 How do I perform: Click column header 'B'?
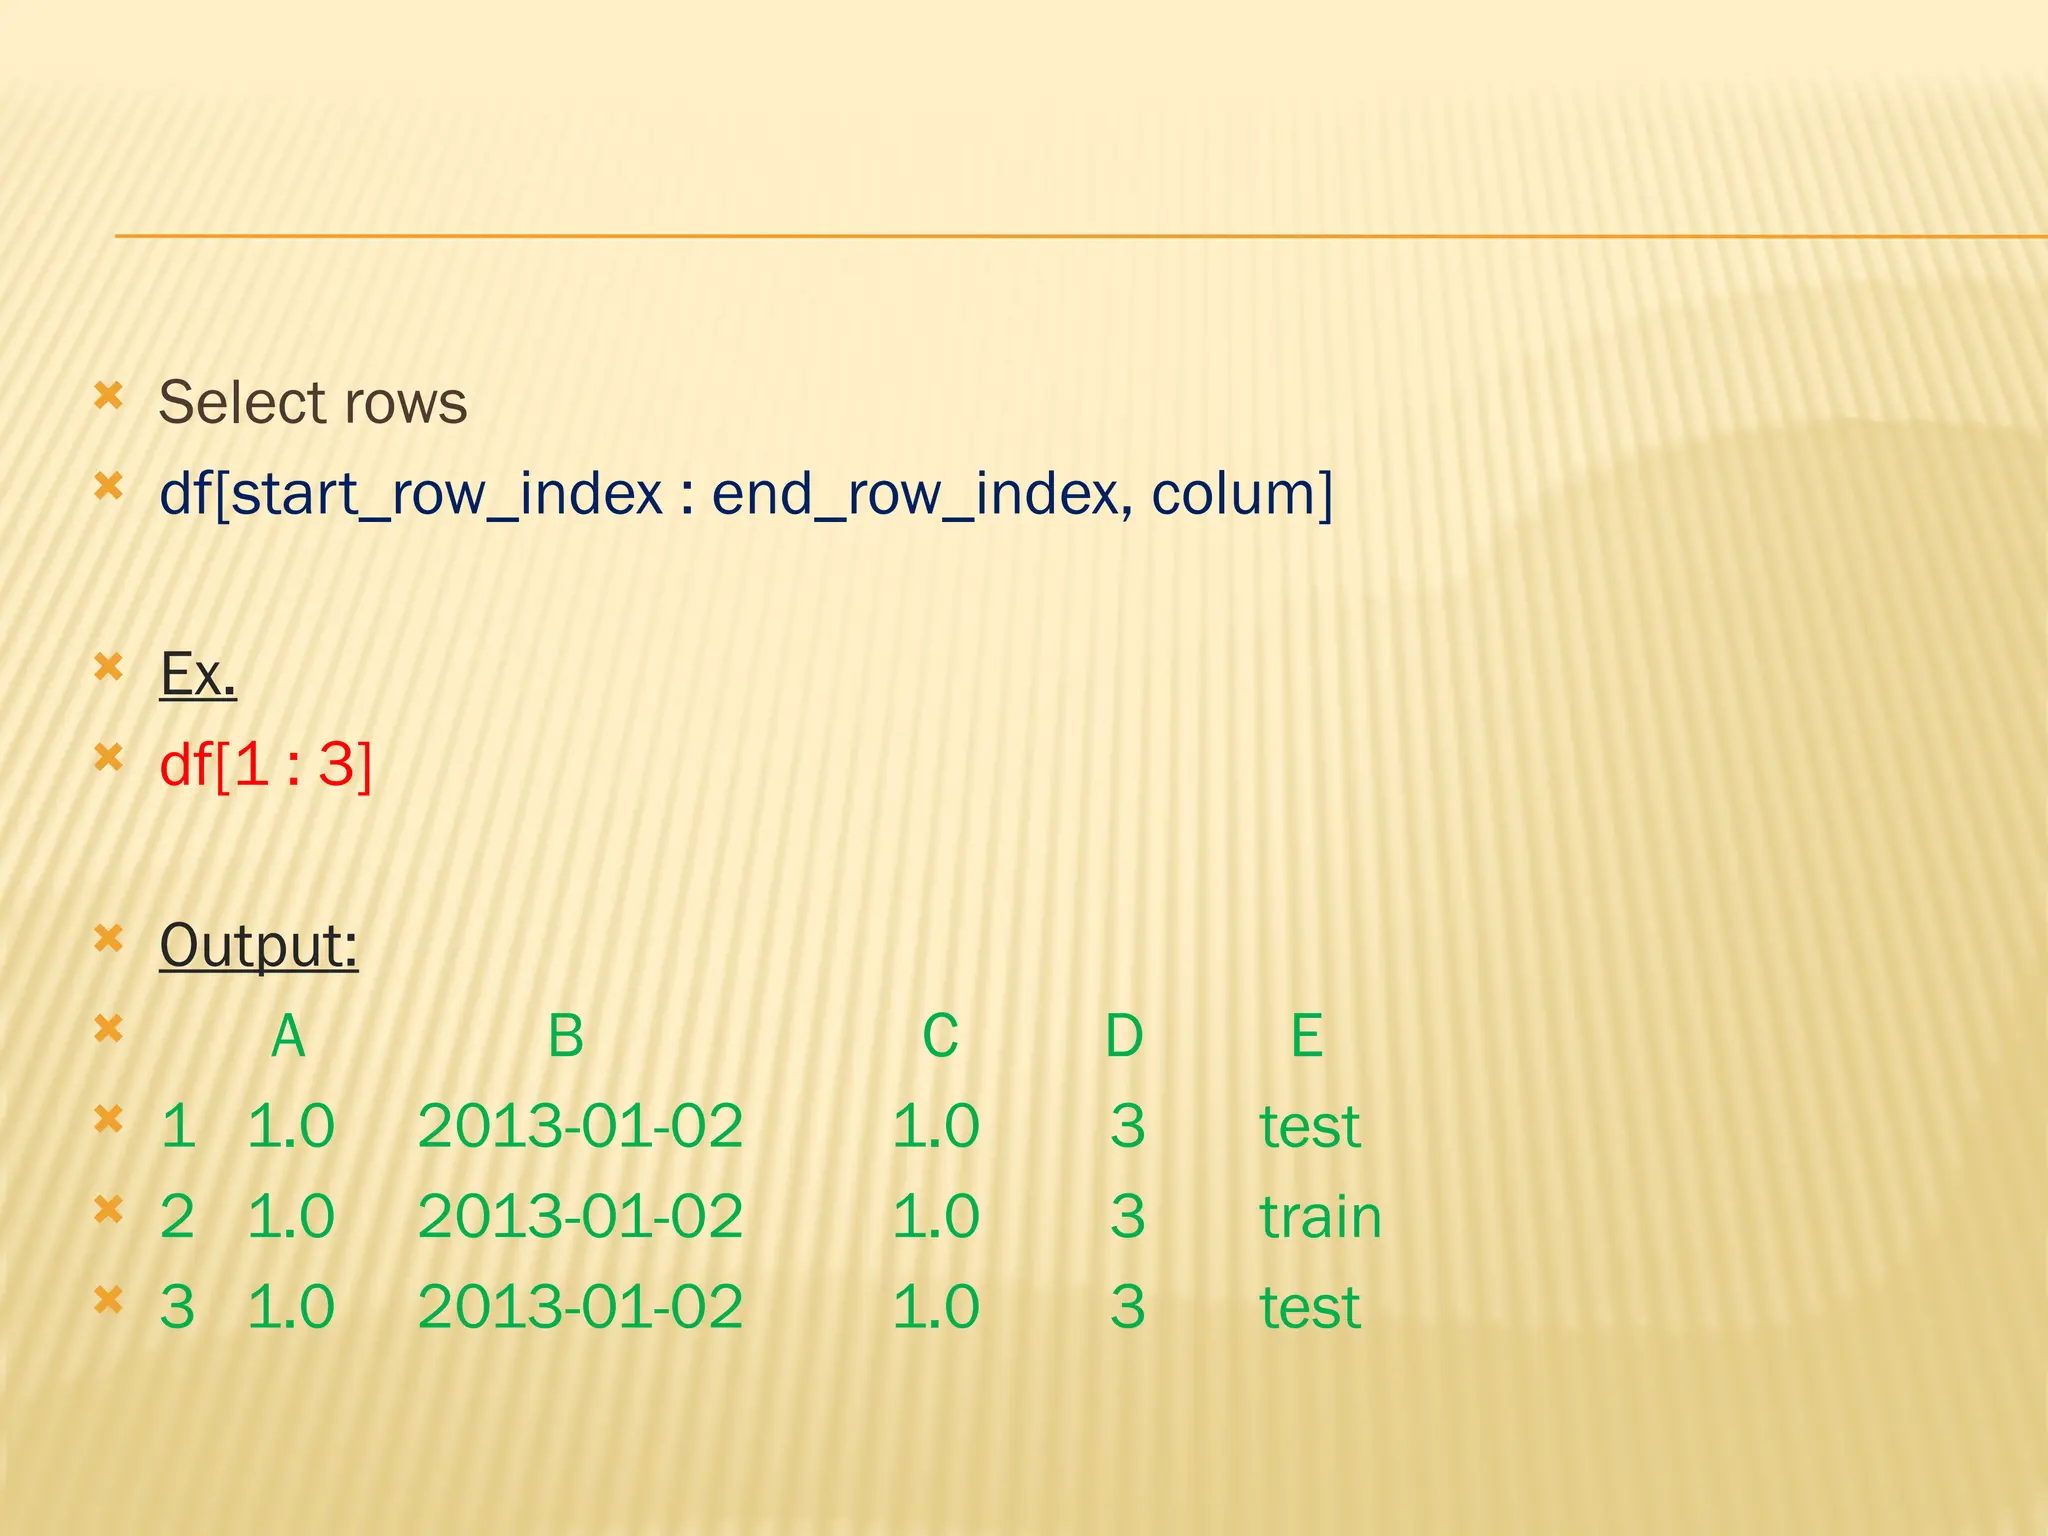point(566,1036)
